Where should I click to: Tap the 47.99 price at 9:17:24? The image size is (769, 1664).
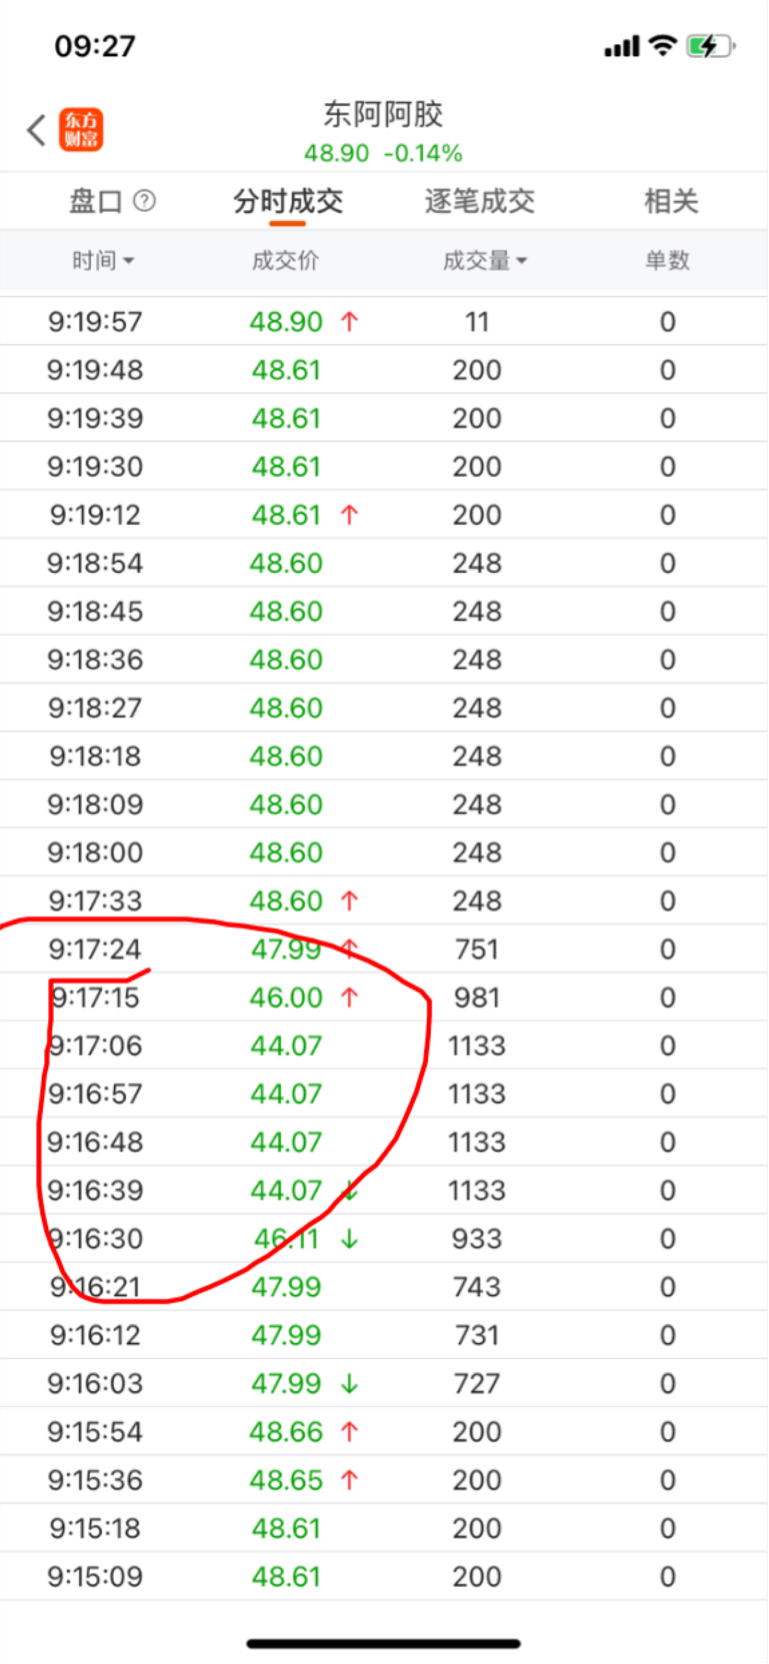pyautogui.click(x=286, y=949)
